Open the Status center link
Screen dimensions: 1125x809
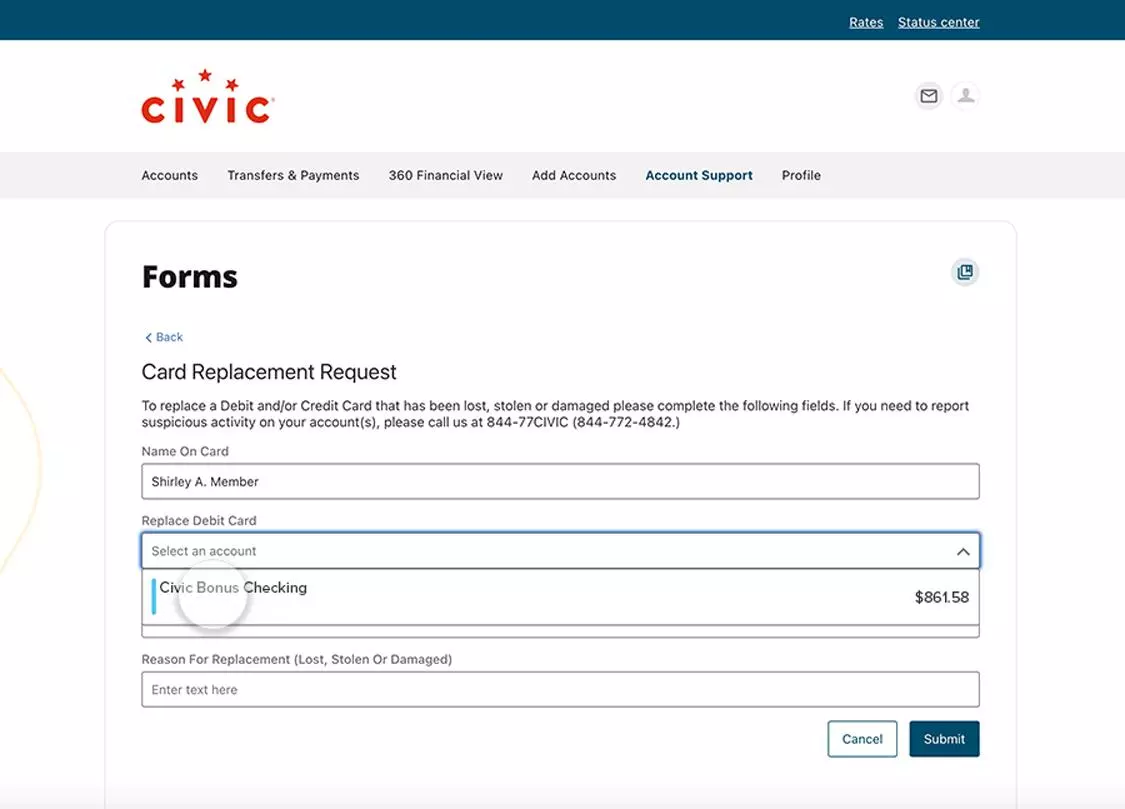(x=938, y=22)
